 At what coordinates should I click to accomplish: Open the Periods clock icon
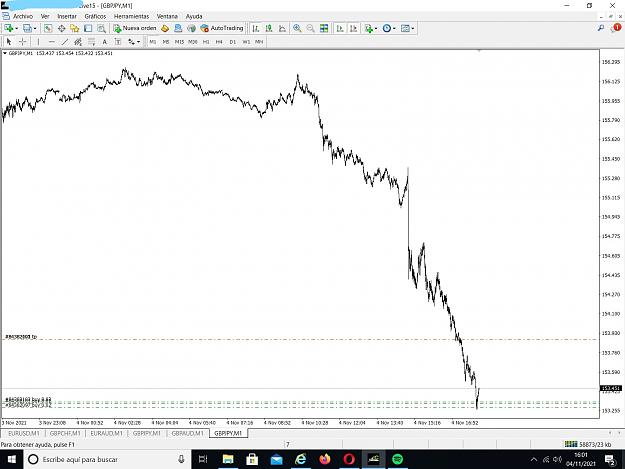(387, 28)
